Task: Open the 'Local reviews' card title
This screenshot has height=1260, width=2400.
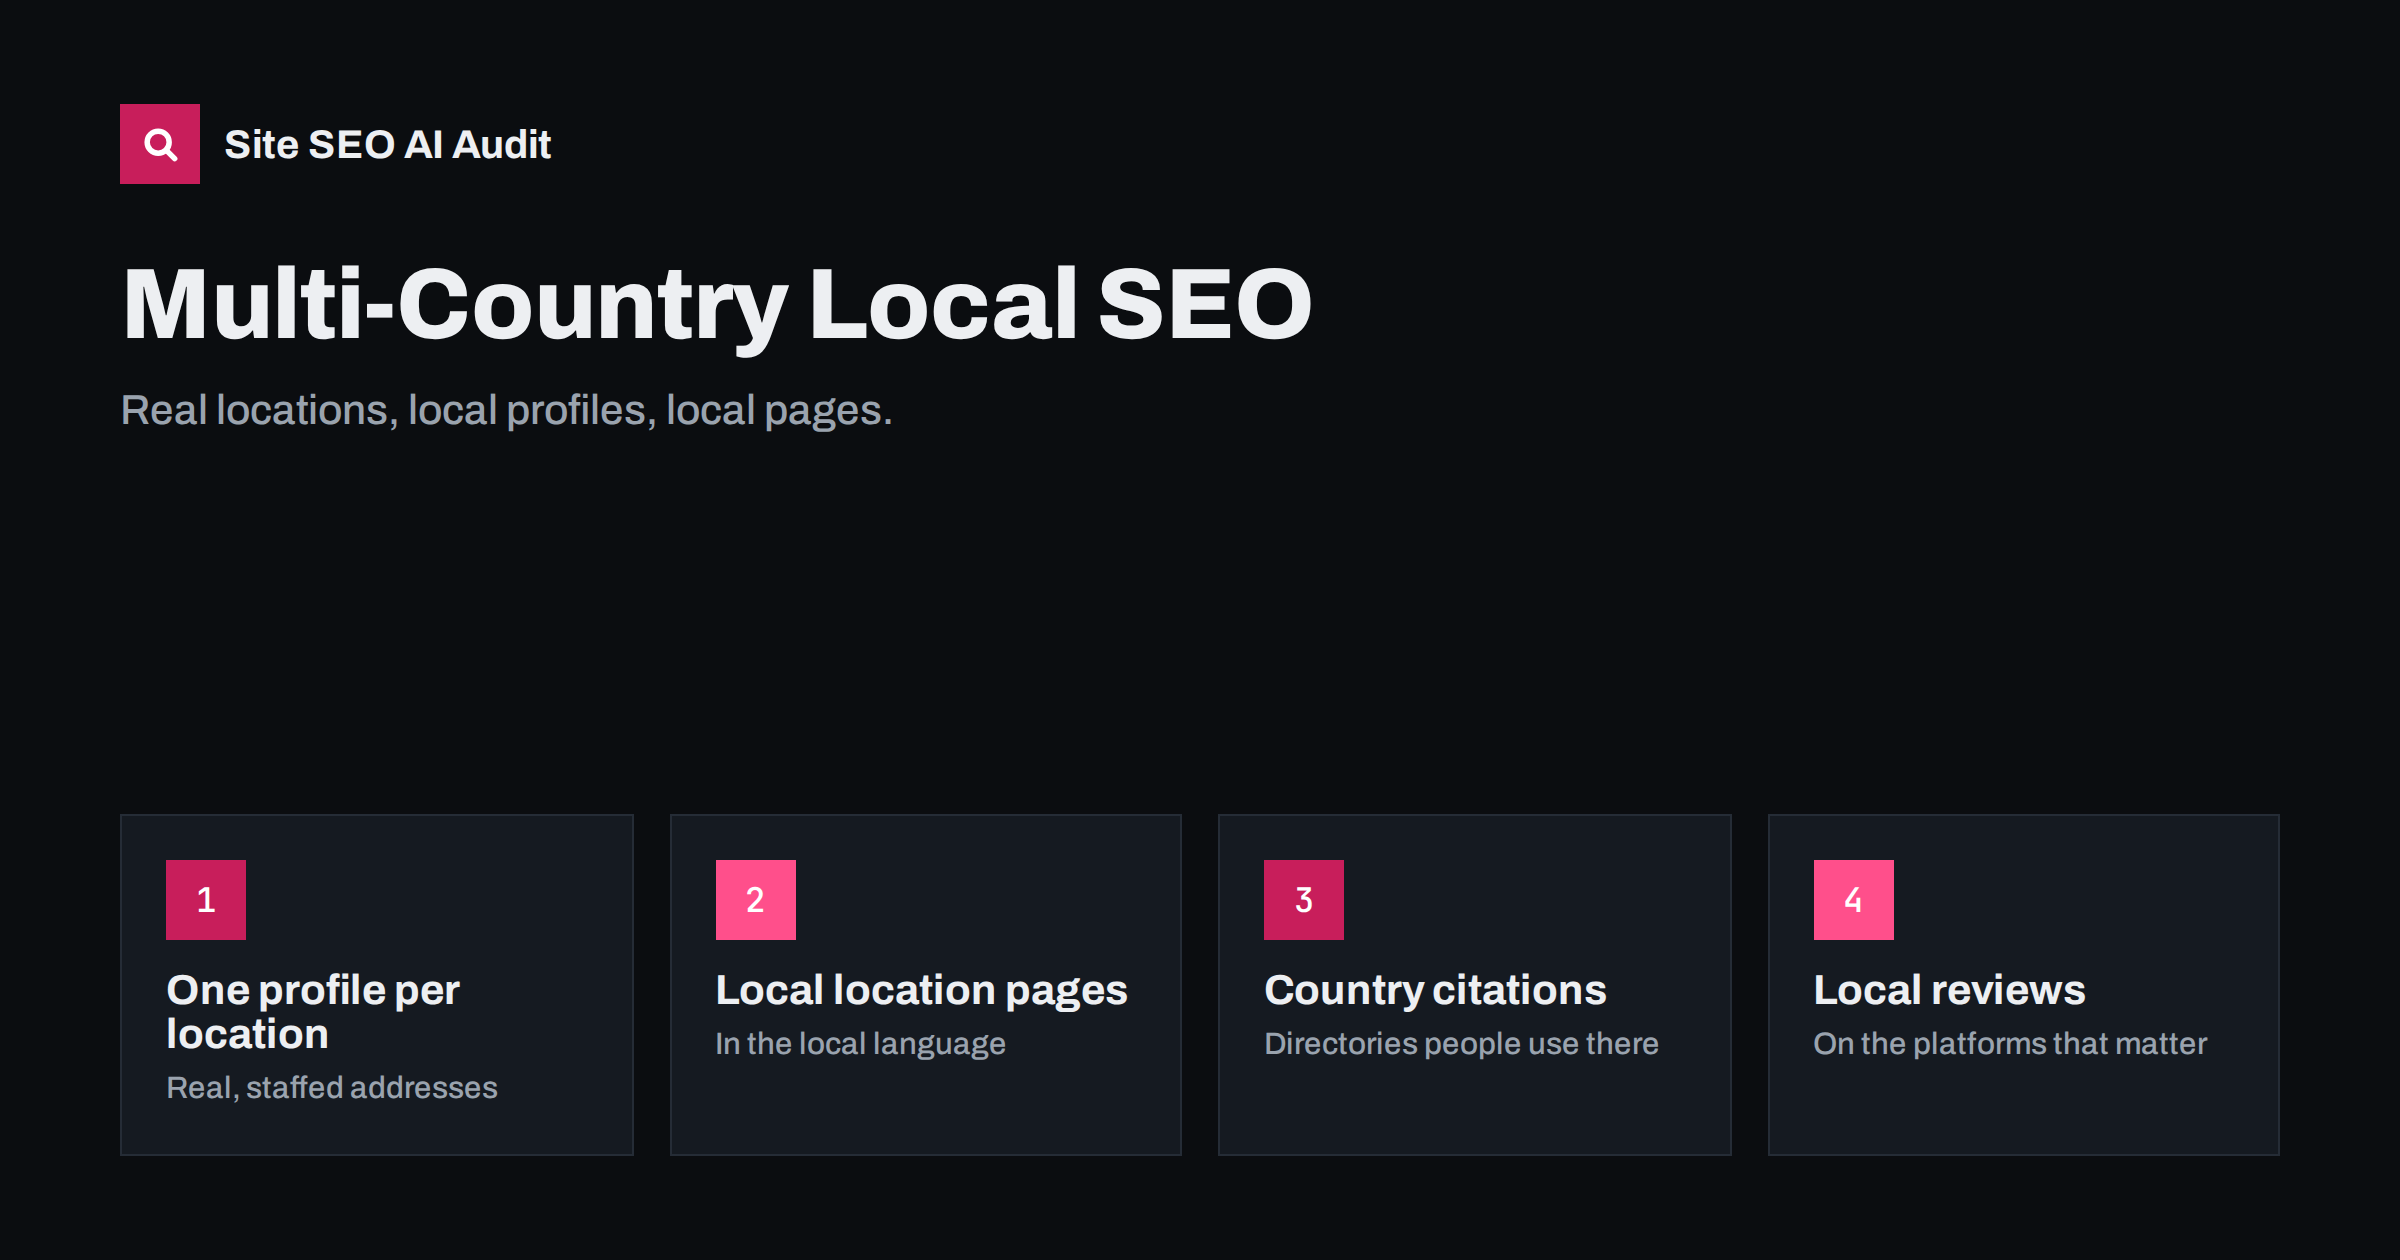Action: coord(1950,991)
